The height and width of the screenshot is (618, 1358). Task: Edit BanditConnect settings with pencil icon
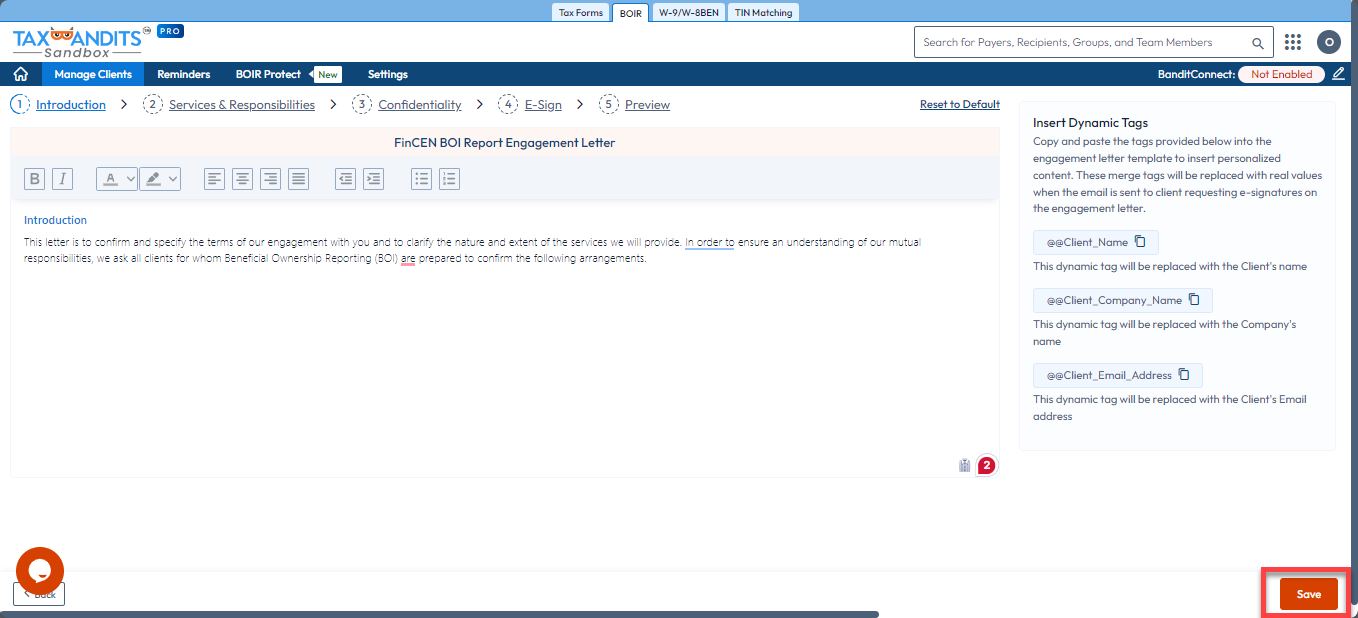tap(1339, 74)
